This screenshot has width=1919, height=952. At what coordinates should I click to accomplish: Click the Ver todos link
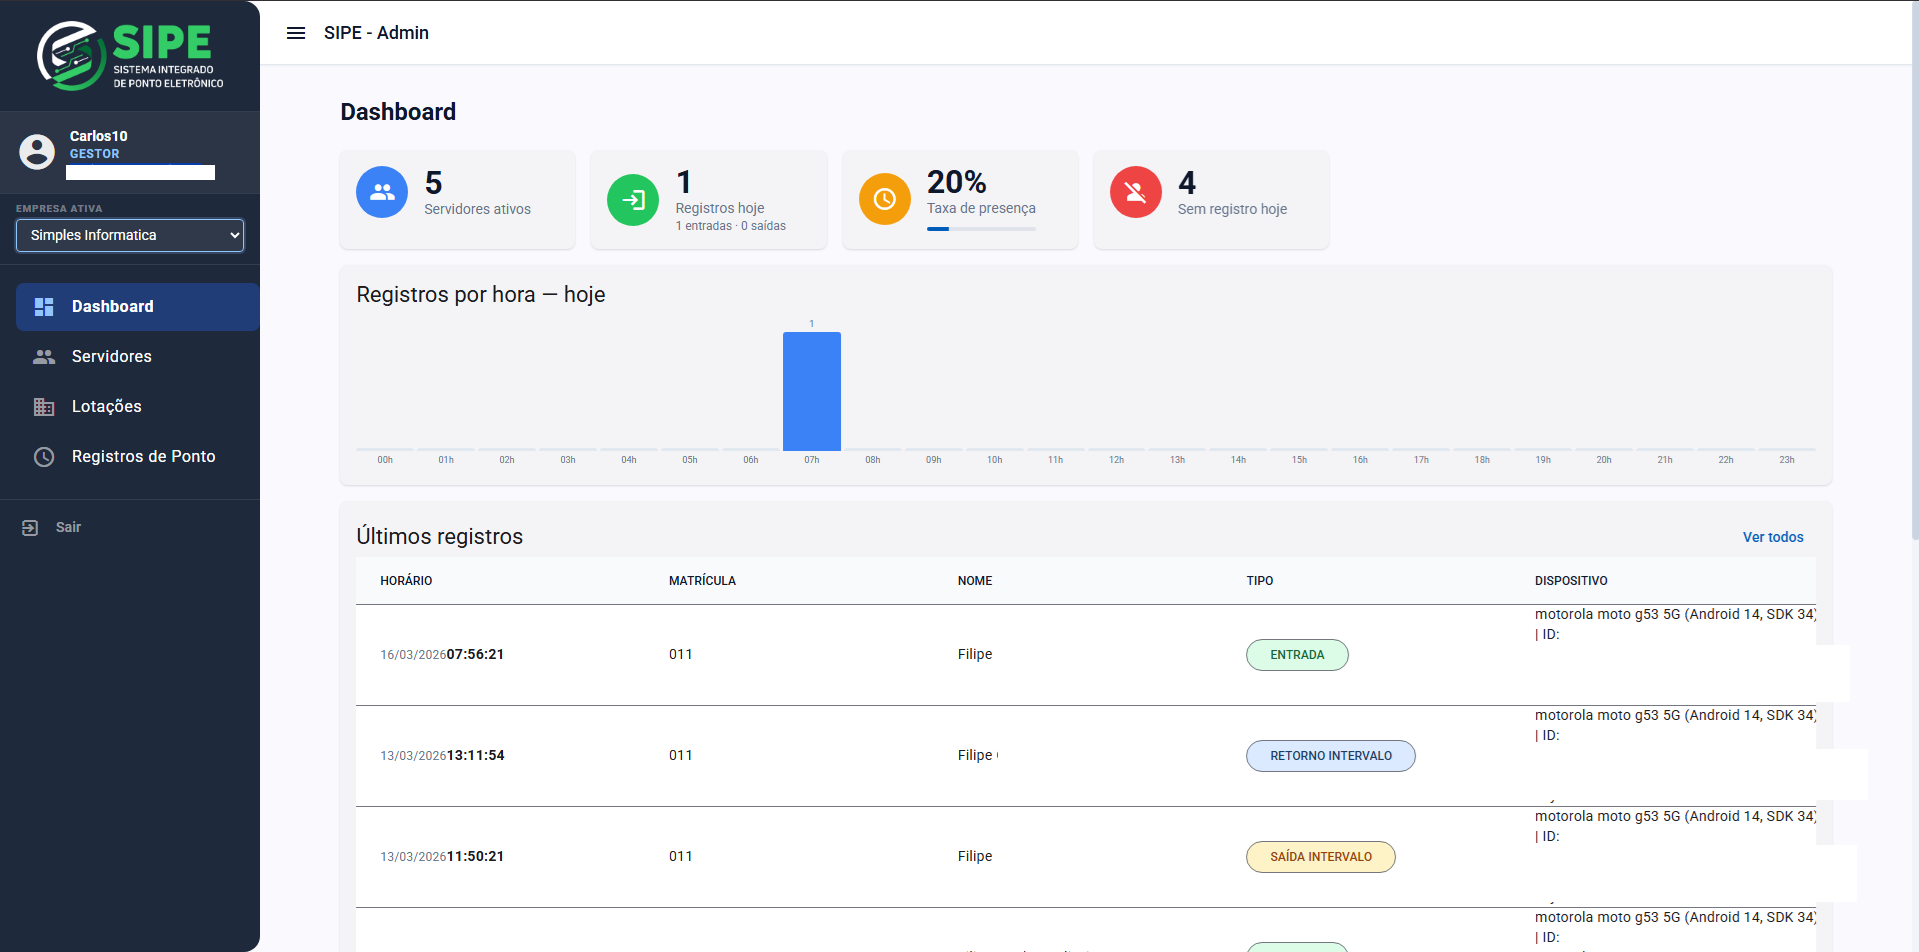click(1773, 537)
